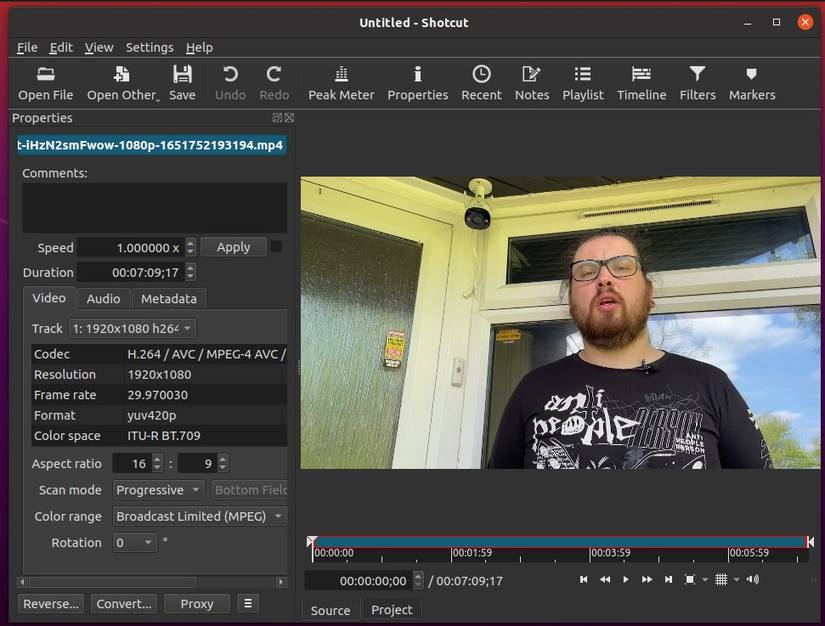Click the Recent files icon
825x626 pixels.
pos(481,83)
